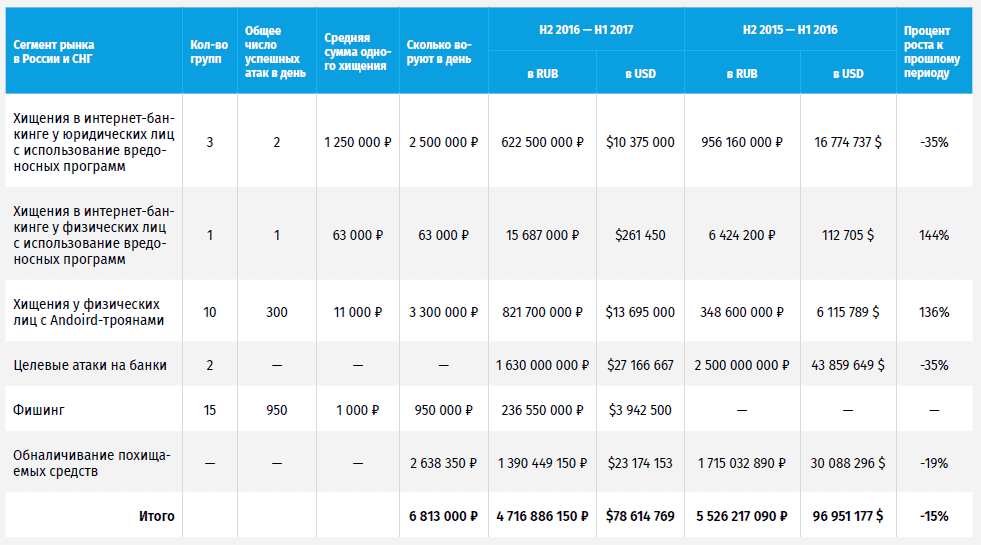Click the 'Средняя сумма одного хищения' header
The image size is (981, 545).
(x=357, y=52)
